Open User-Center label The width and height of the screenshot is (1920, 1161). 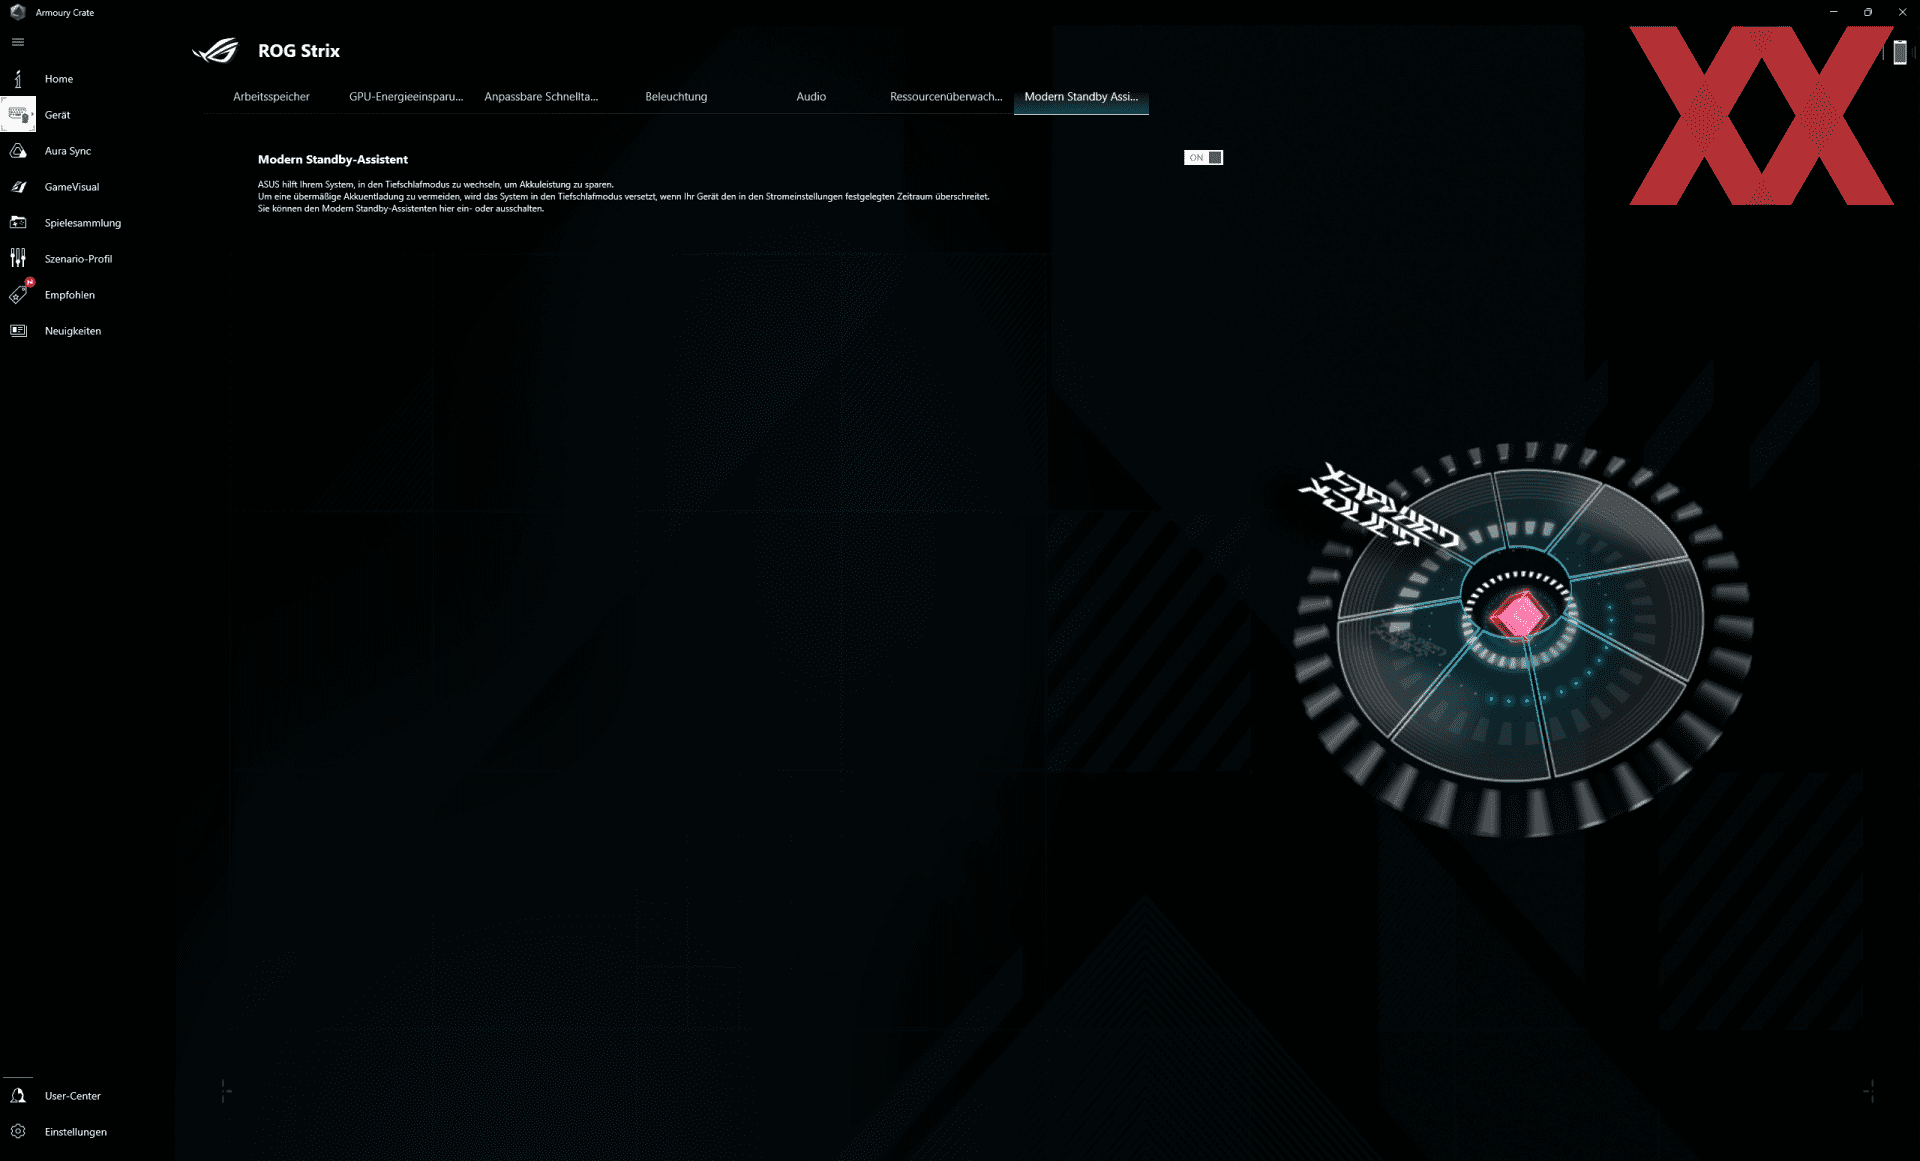(73, 1096)
